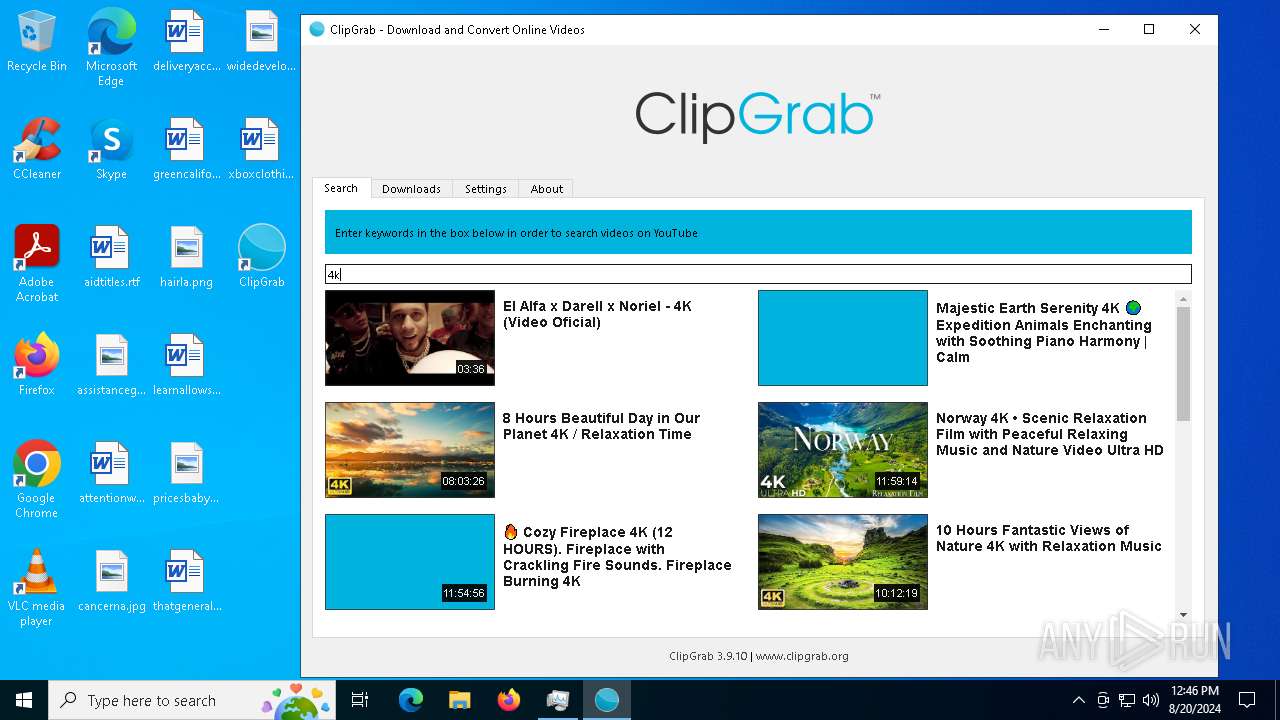Open El Alfa x Darell x Noriel title
This screenshot has height=720, width=1280.
click(x=597, y=314)
